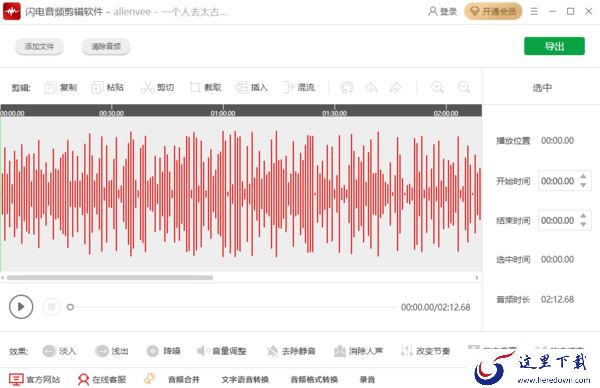
Task: Choose the Mix (混流) tool
Action: 298,88
